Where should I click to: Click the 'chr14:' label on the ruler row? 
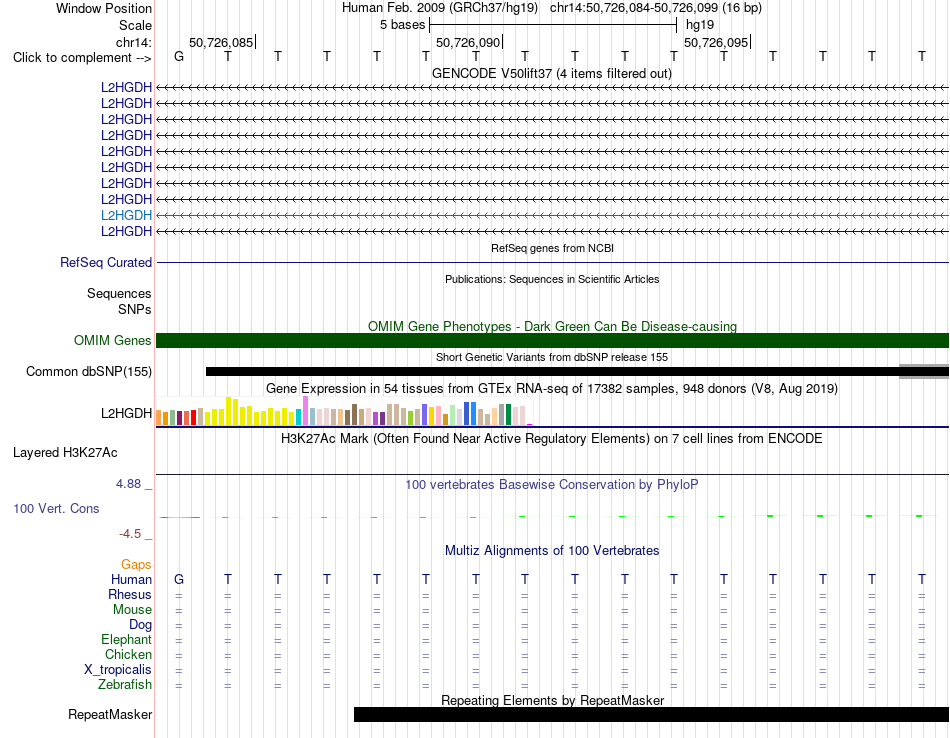pos(133,42)
